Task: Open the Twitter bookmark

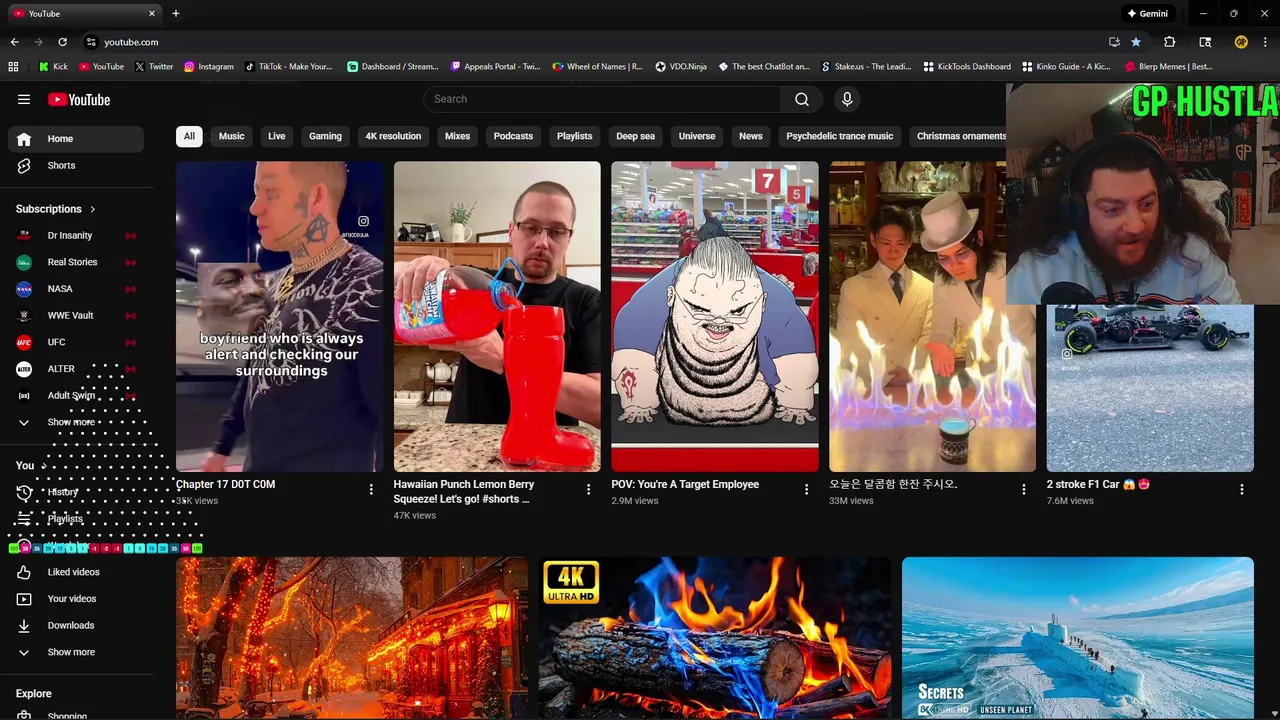Action: click(154, 67)
